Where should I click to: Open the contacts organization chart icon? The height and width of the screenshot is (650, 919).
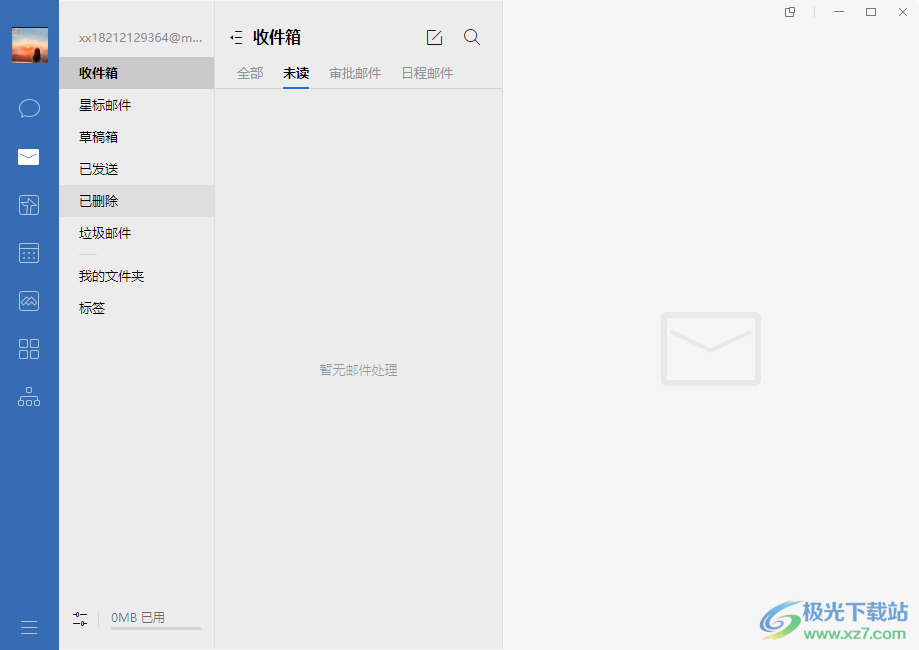point(29,396)
